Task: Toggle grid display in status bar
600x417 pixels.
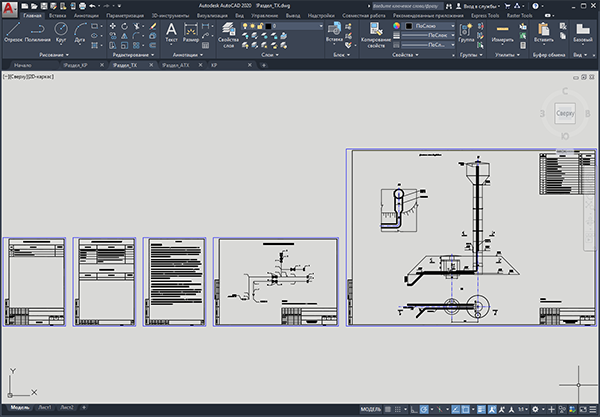Action: pos(388,410)
